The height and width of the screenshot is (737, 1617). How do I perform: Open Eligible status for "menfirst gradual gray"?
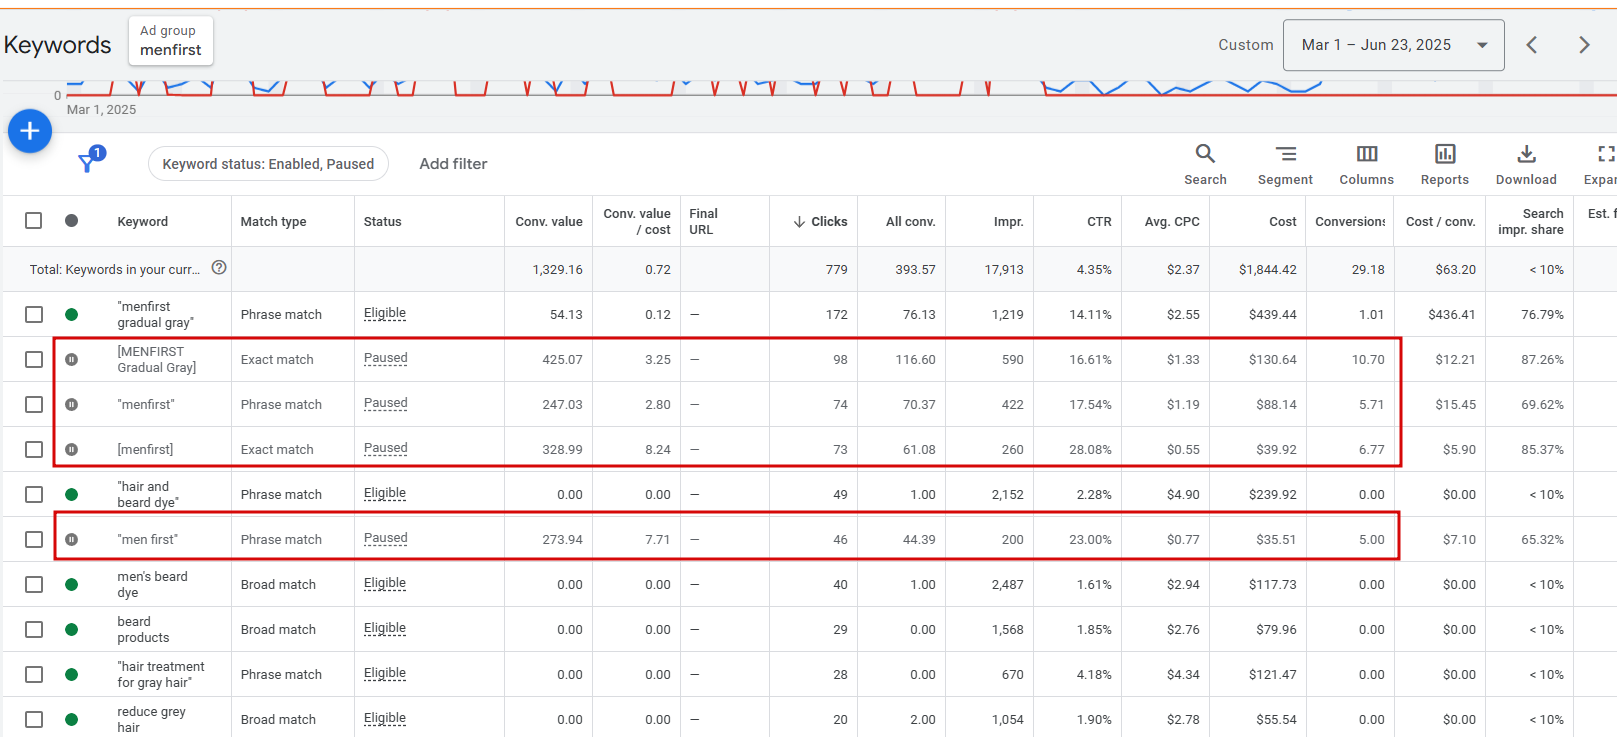[x=385, y=313]
